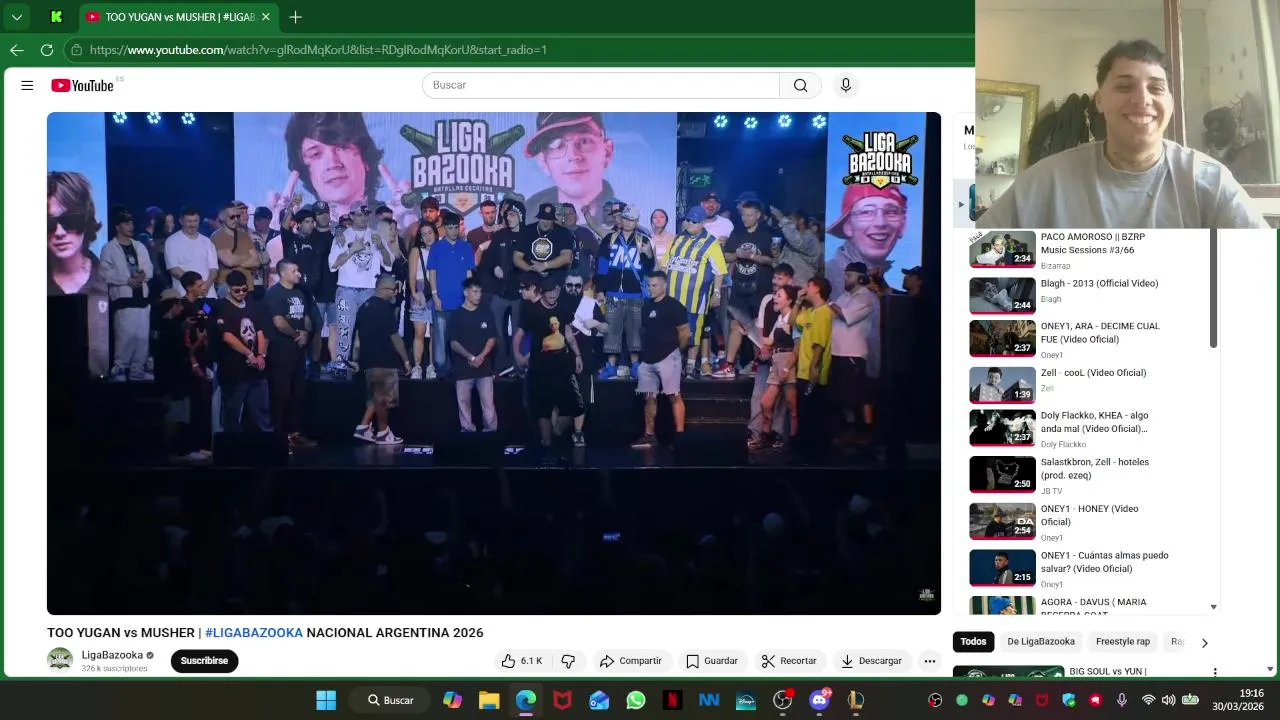
Task: Open a new browser tab with plus
Action: [295, 17]
